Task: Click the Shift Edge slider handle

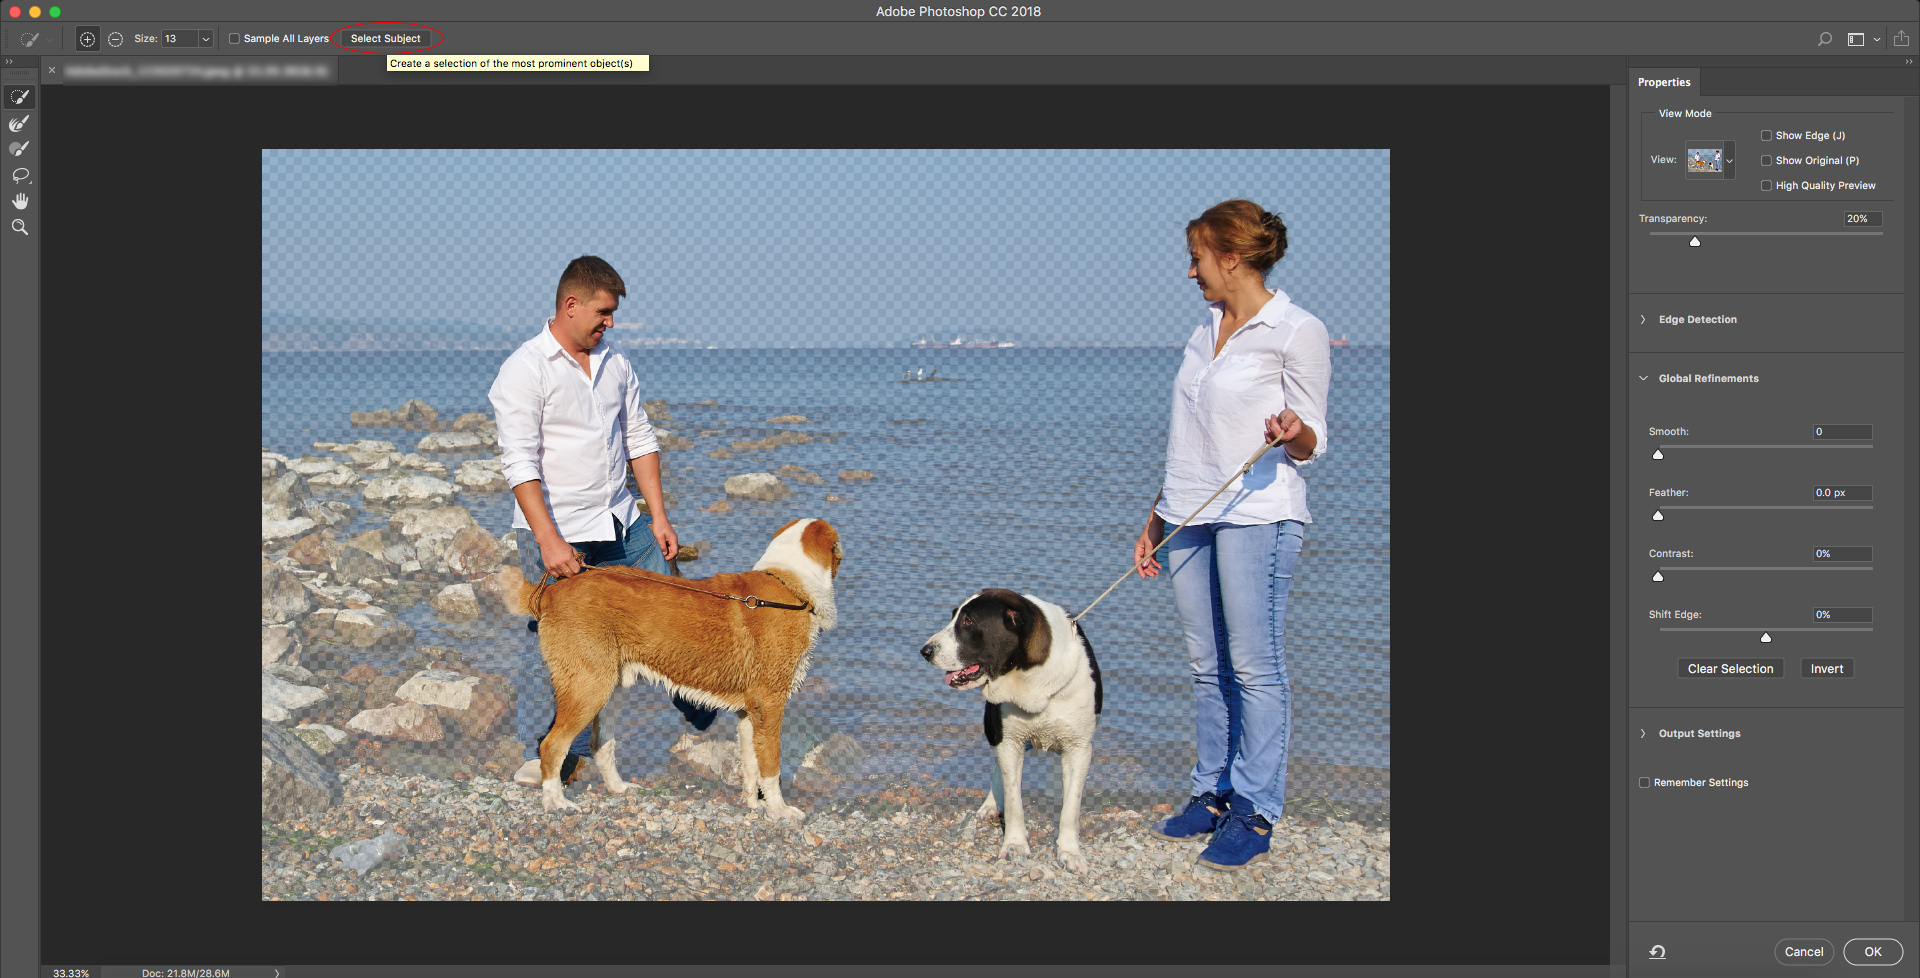Action: (1766, 638)
